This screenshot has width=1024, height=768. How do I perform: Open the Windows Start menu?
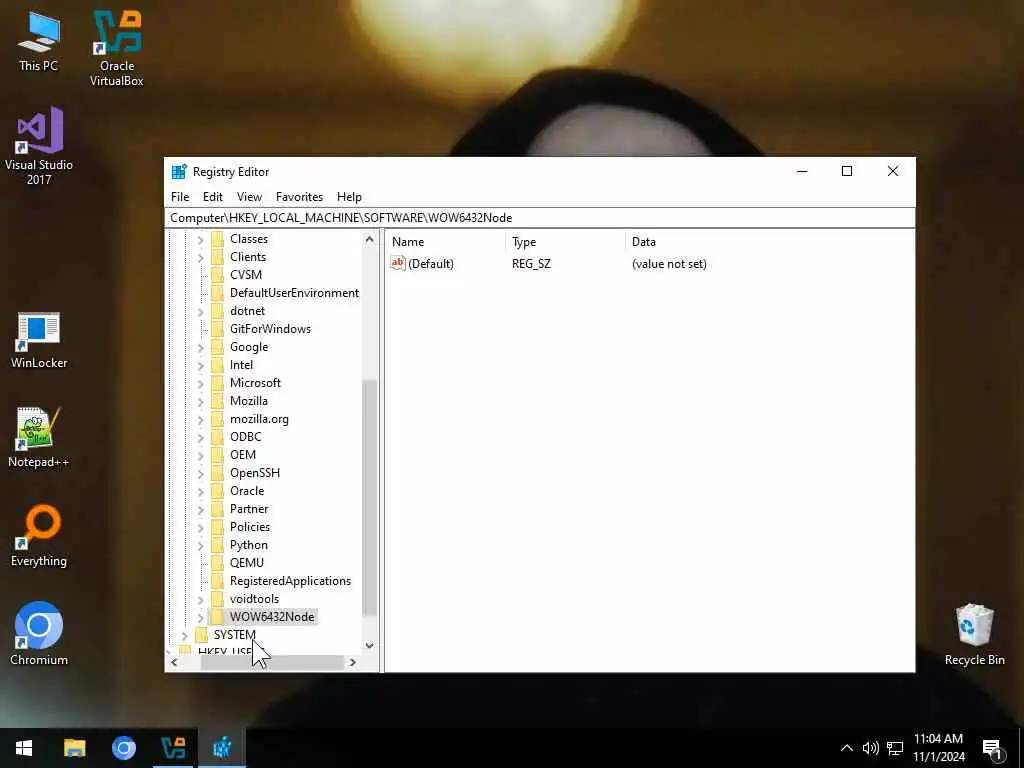click(x=24, y=748)
